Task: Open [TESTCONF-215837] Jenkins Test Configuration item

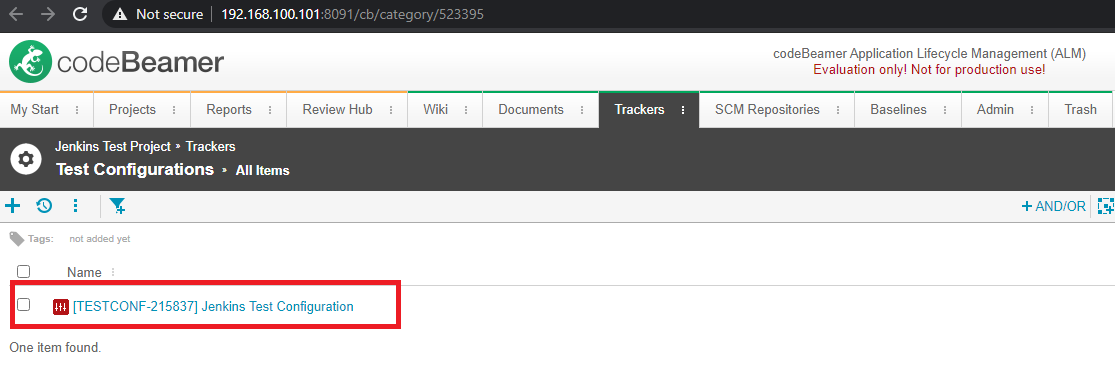Action: tap(213, 307)
